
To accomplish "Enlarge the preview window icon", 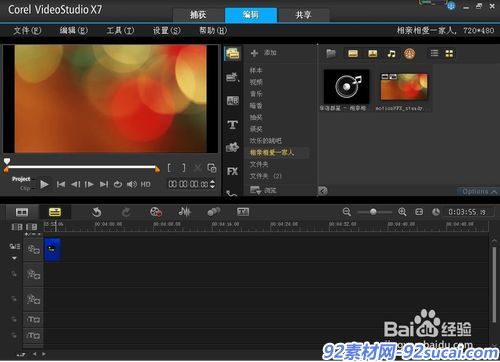I will pyautogui.click(x=212, y=168).
